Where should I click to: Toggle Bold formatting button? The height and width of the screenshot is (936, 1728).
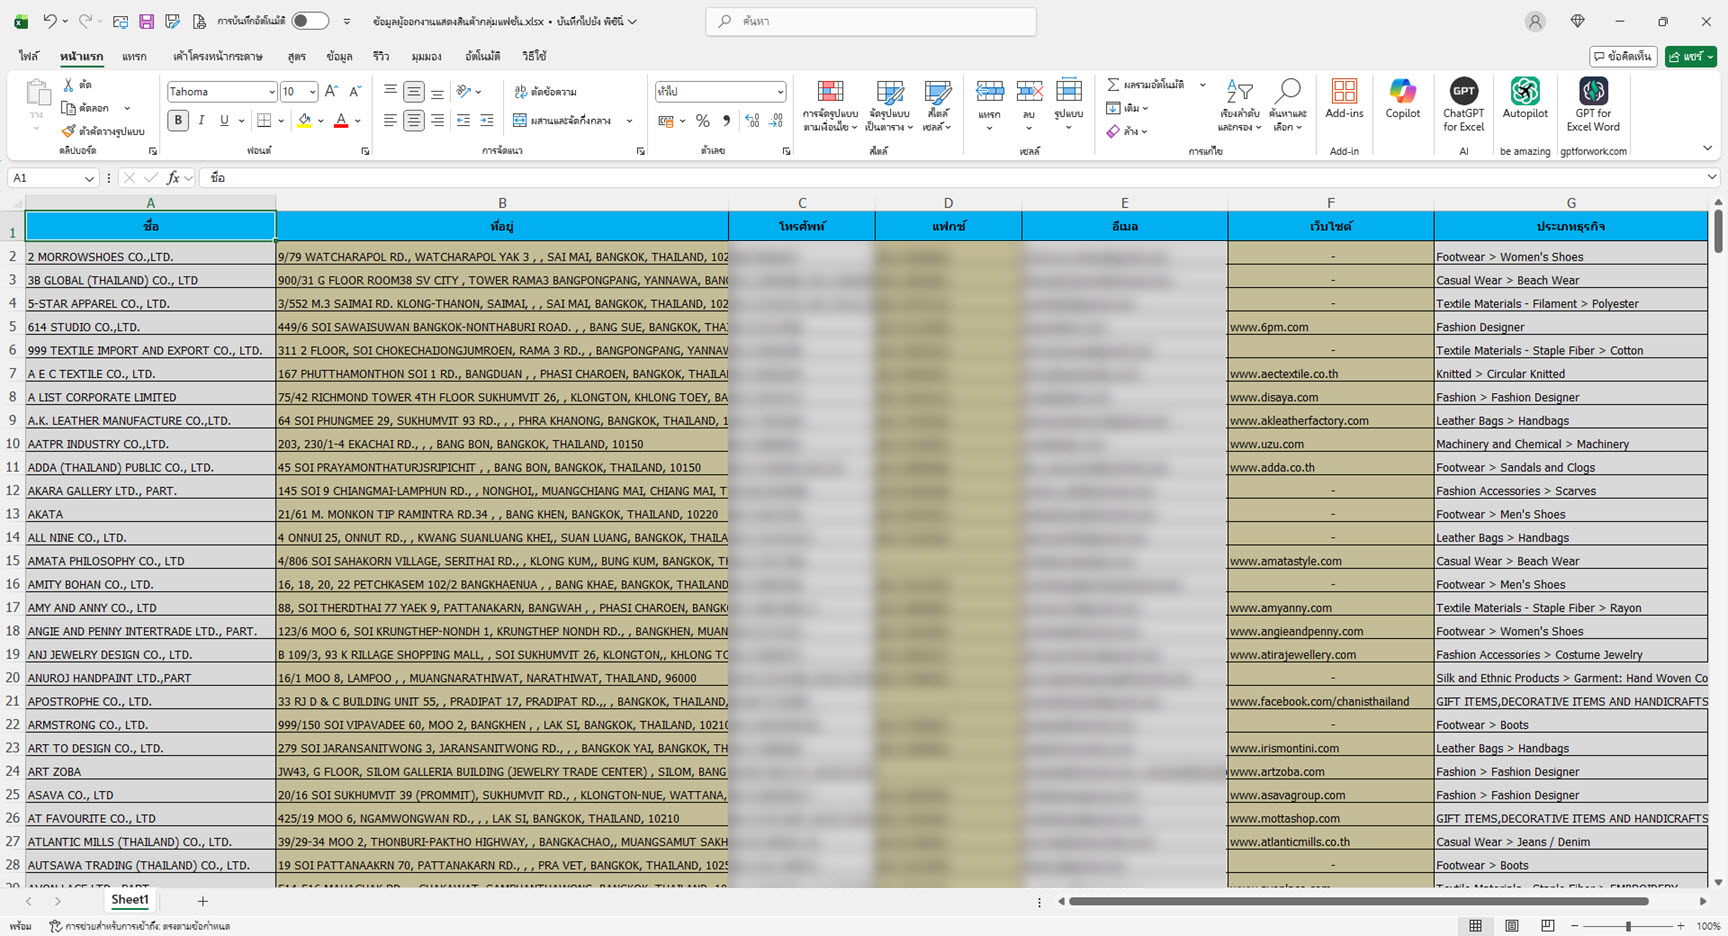[178, 121]
